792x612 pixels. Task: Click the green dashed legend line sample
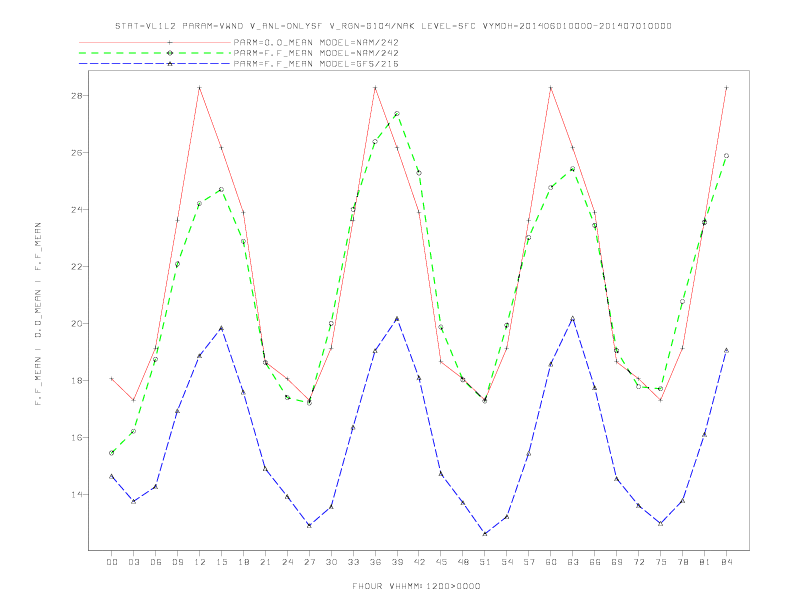click(155, 53)
